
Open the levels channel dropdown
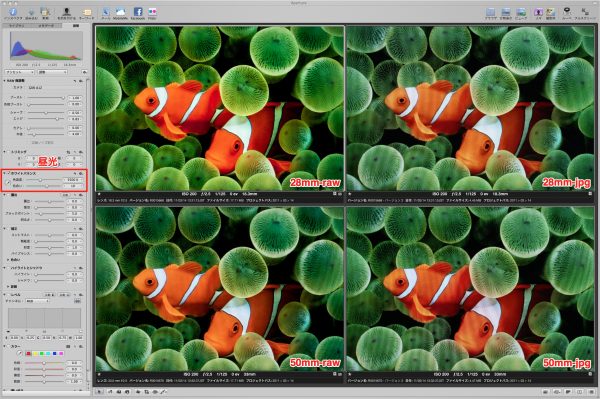click(x=37, y=301)
